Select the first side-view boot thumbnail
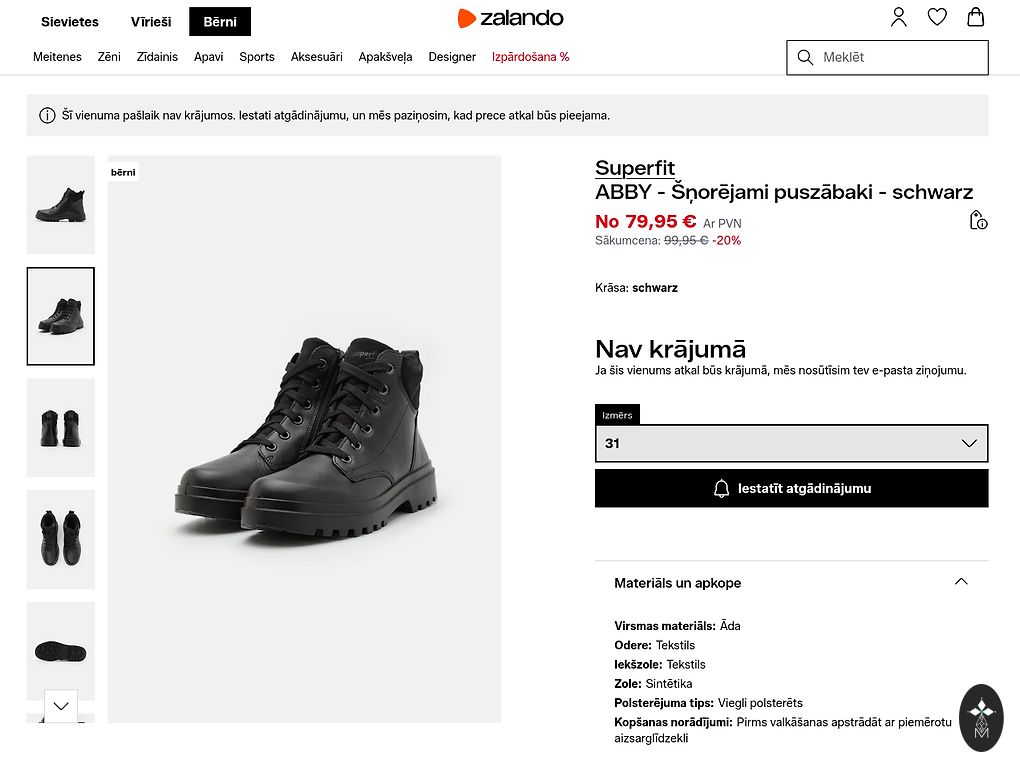Screen dimensions: 1020x768 (61, 204)
